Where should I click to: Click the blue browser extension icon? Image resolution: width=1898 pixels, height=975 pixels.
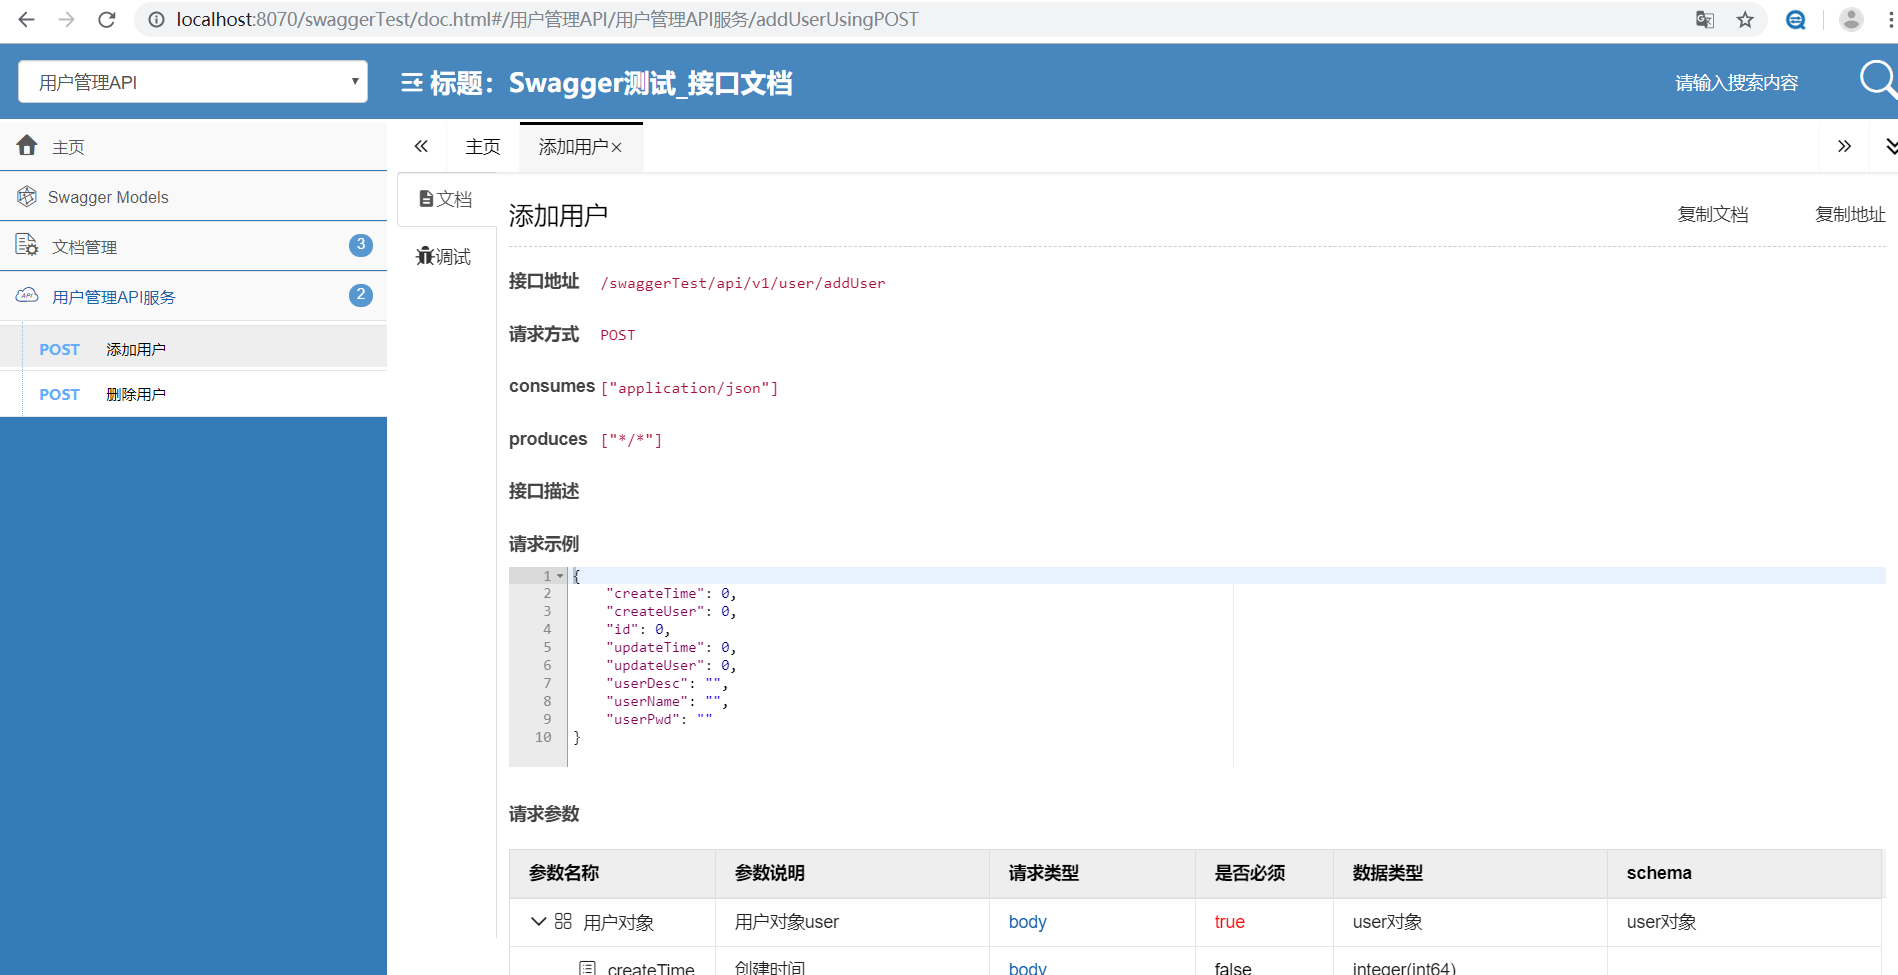(x=1796, y=20)
